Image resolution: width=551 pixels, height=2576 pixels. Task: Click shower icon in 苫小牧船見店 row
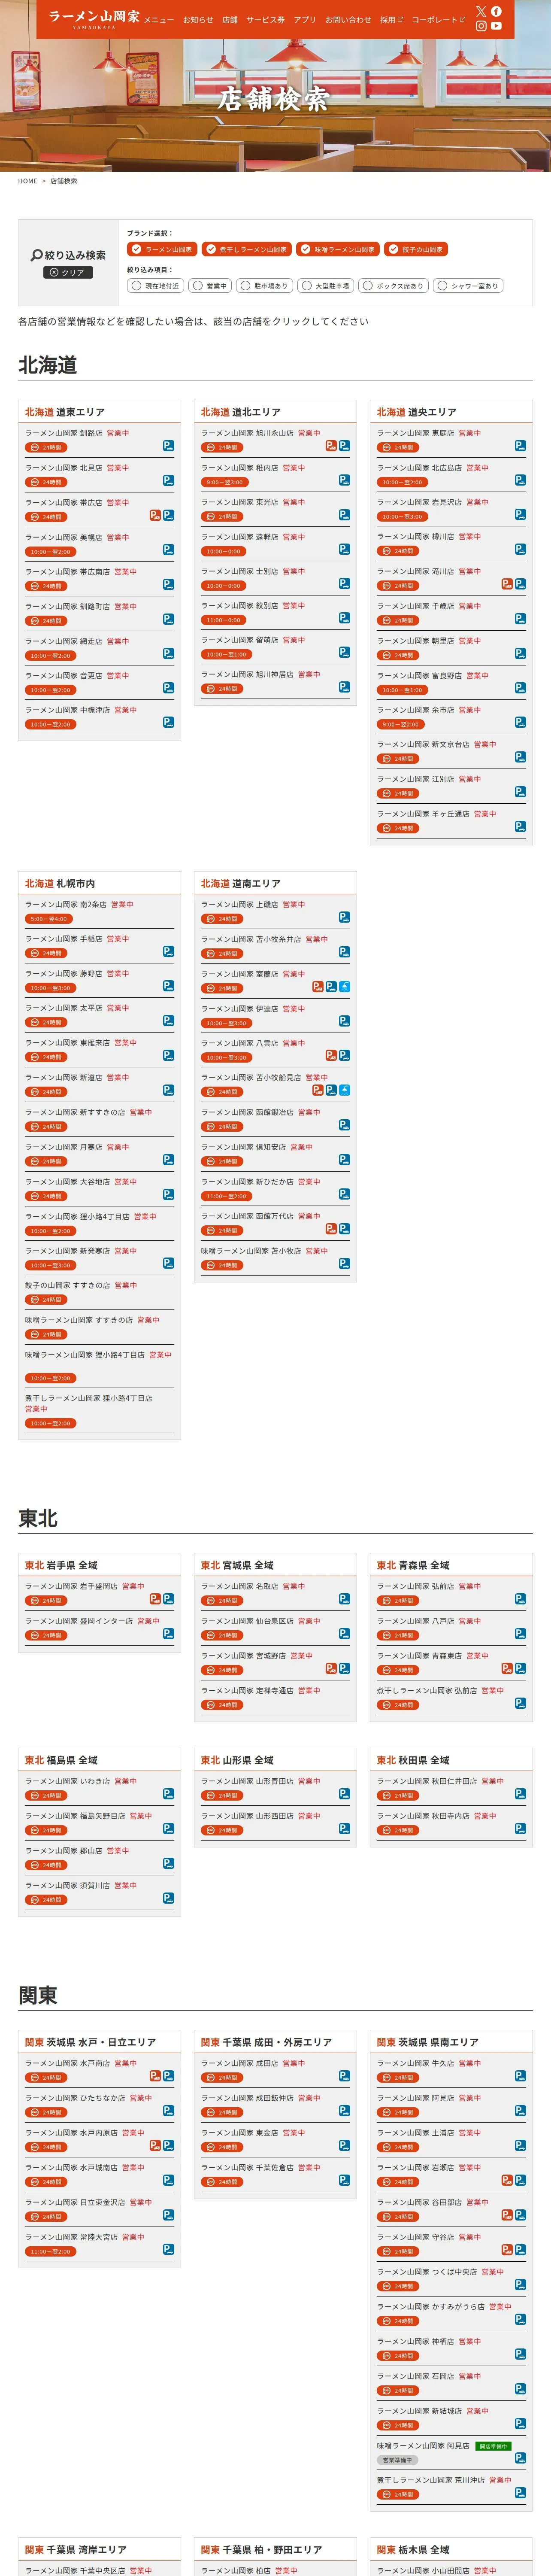coord(344,1090)
